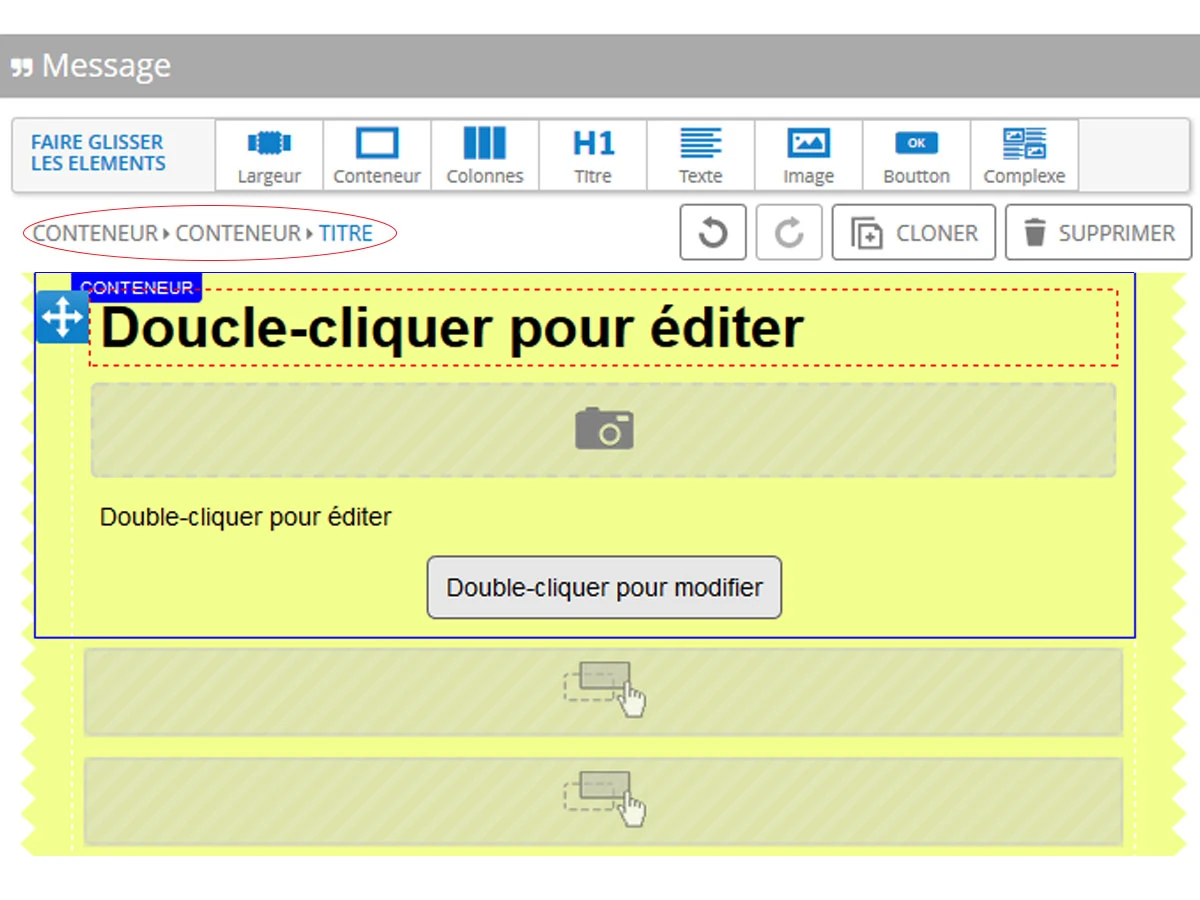Select the camera image placeholder

603,429
